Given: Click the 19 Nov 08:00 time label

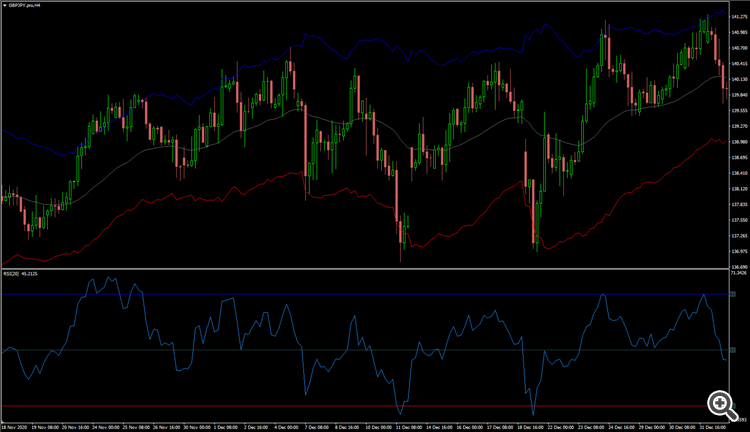Looking at the screenshot, I should tap(45, 427).
